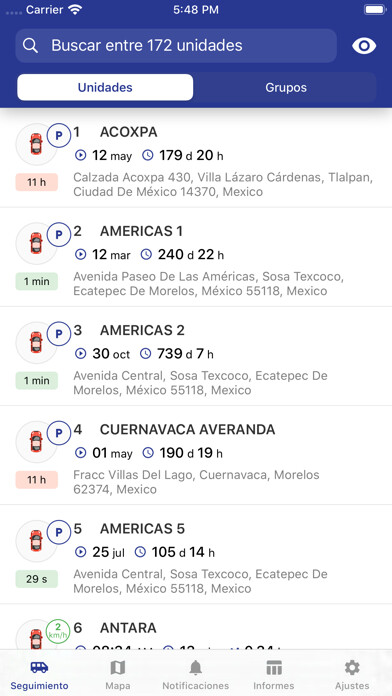Open the Notificaciones bell icon
The width and height of the screenshot is (392, 696).
tap(195, 667)
